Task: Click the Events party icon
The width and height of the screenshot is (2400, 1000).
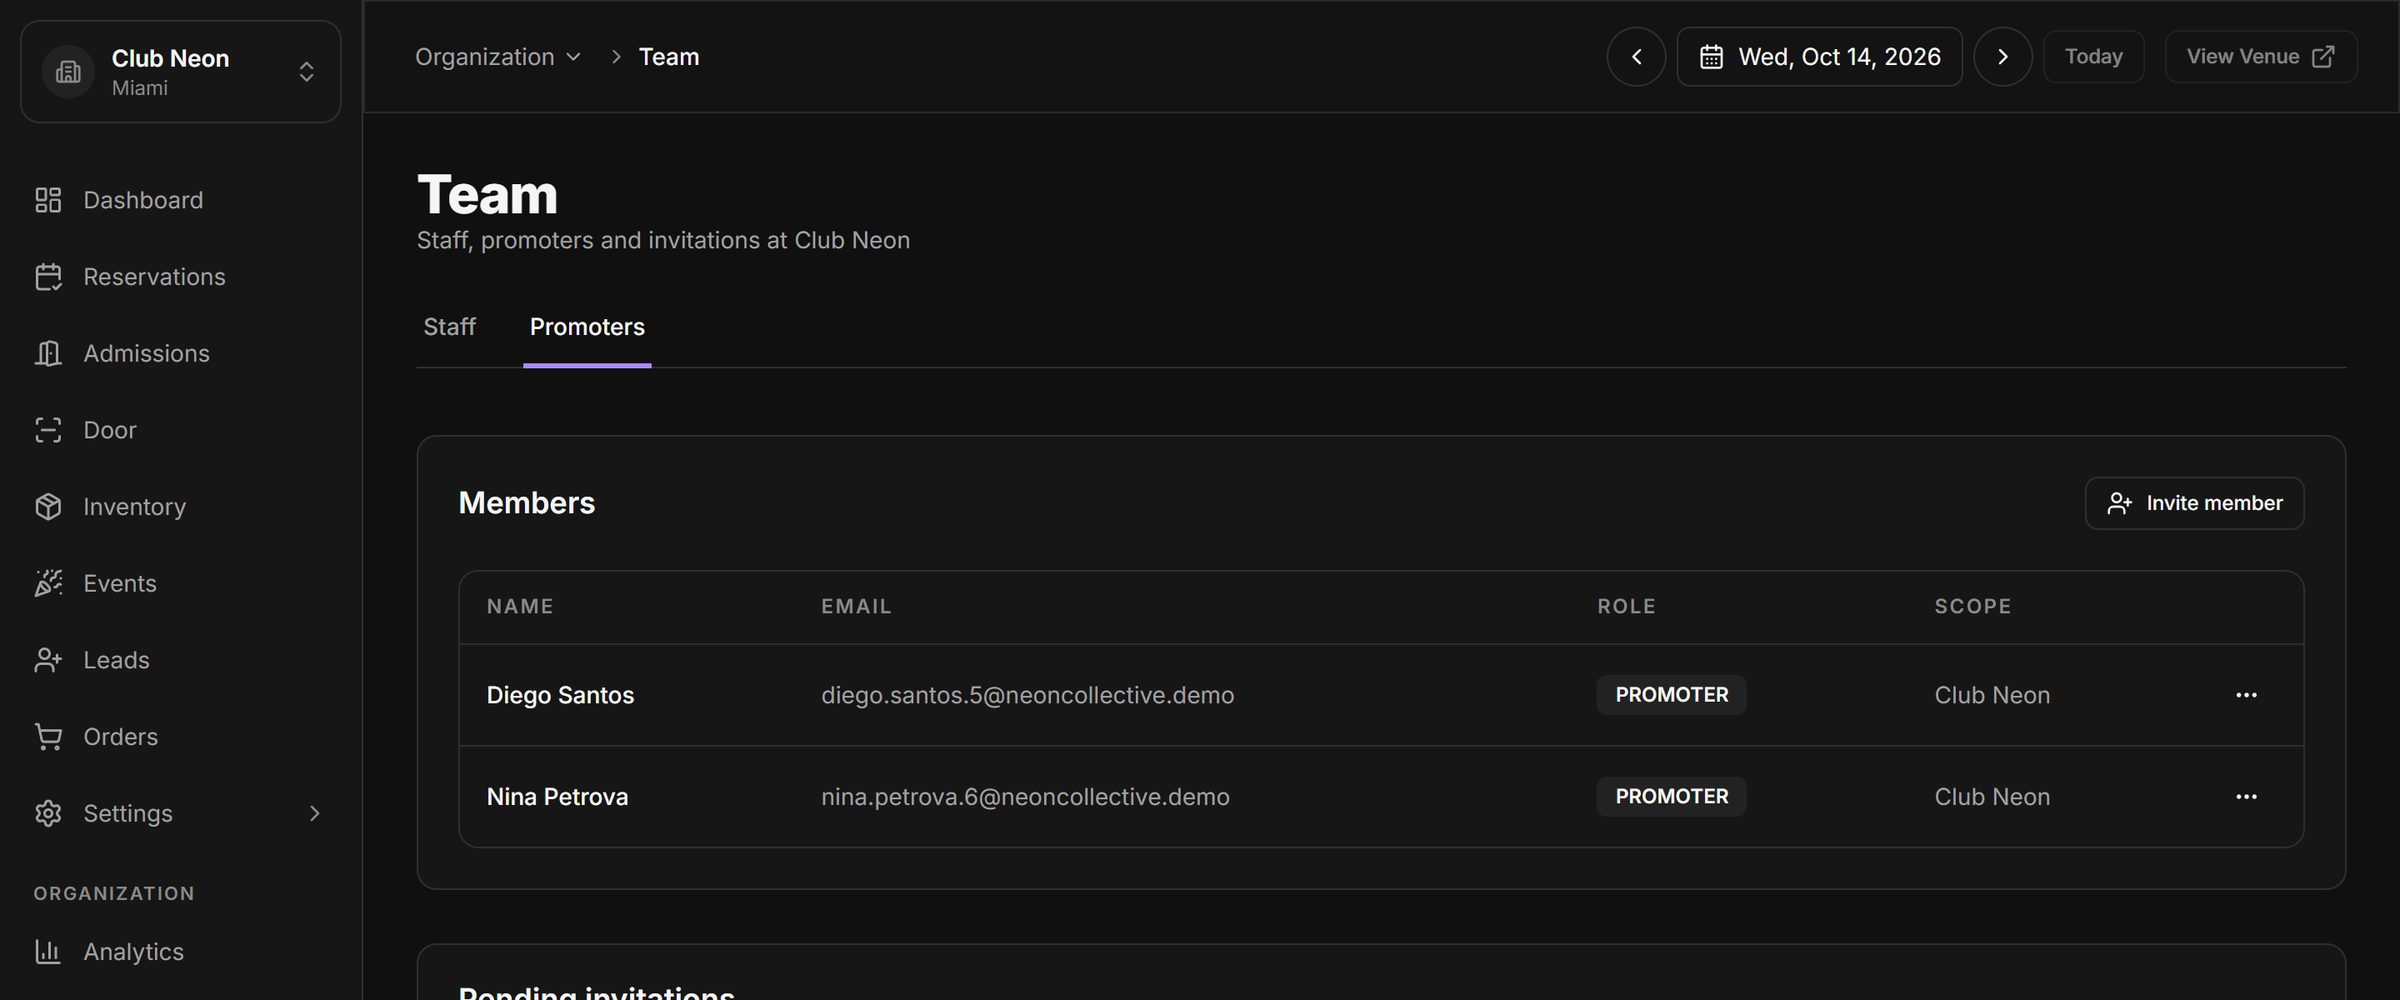Action: point(48,583)
